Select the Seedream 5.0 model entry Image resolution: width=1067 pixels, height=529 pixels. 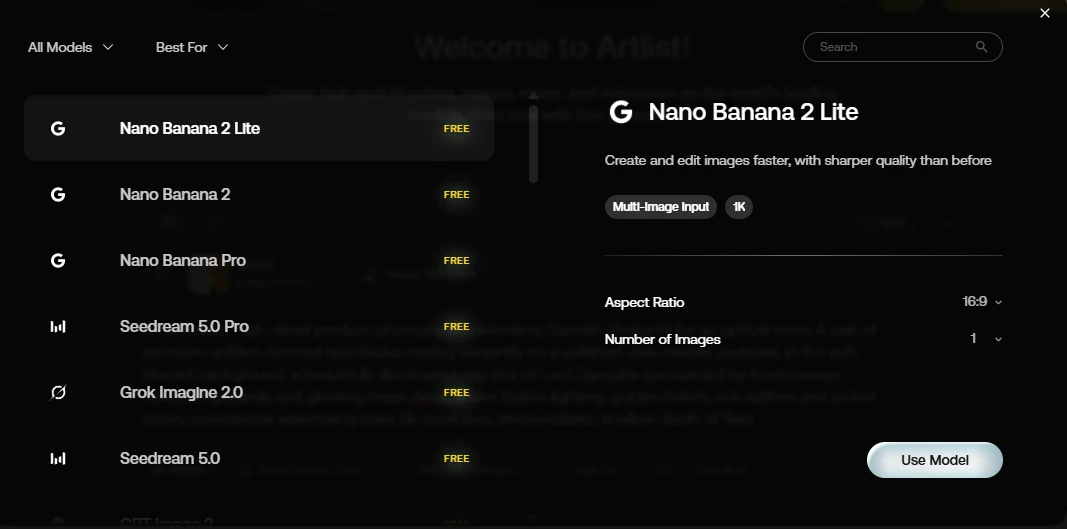[259, 459]
